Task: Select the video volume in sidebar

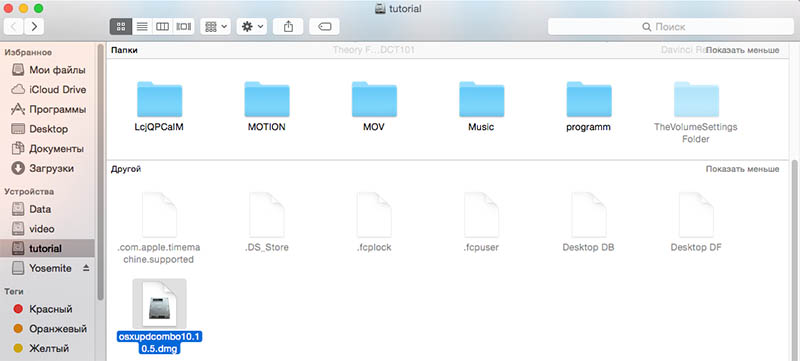Action: click(48, 229)
